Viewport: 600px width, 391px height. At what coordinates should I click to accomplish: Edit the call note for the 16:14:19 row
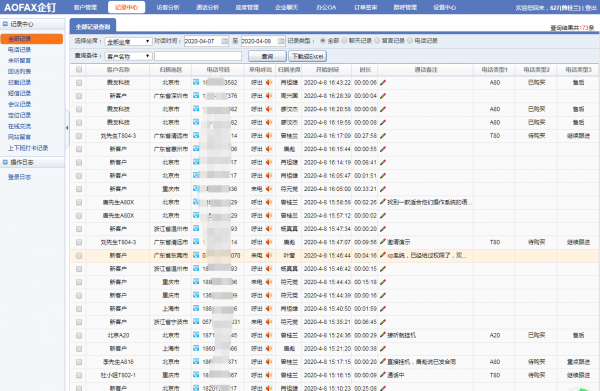click(x=383, y=162)
